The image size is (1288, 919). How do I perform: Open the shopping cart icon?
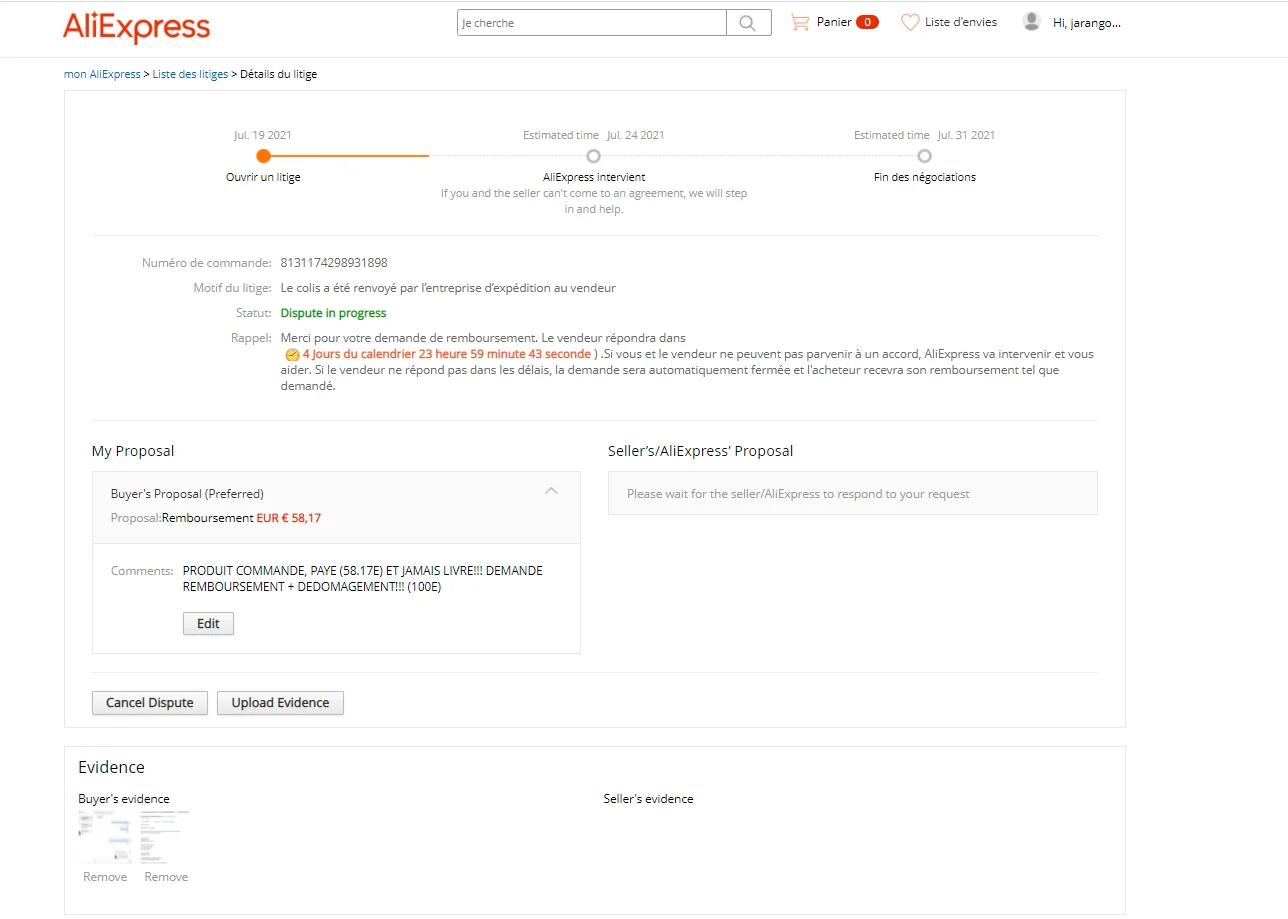[x=799, y=22]
